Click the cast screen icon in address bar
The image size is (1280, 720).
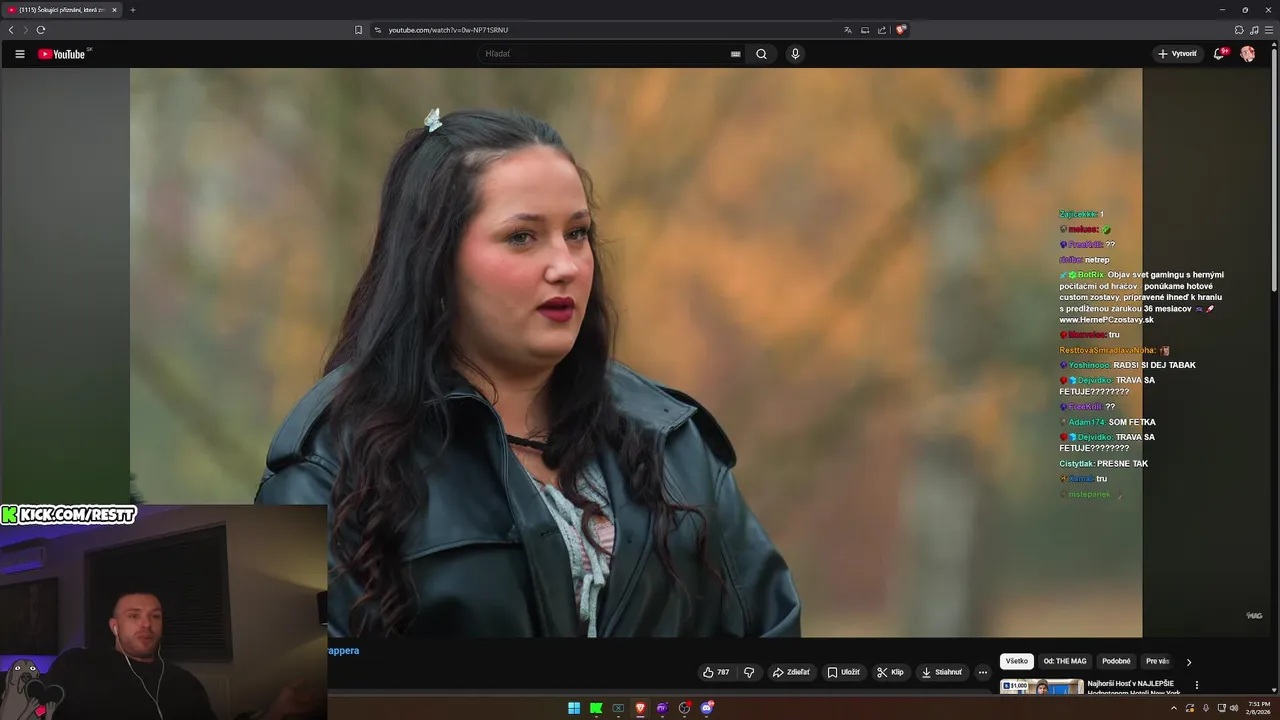point(865,30)
